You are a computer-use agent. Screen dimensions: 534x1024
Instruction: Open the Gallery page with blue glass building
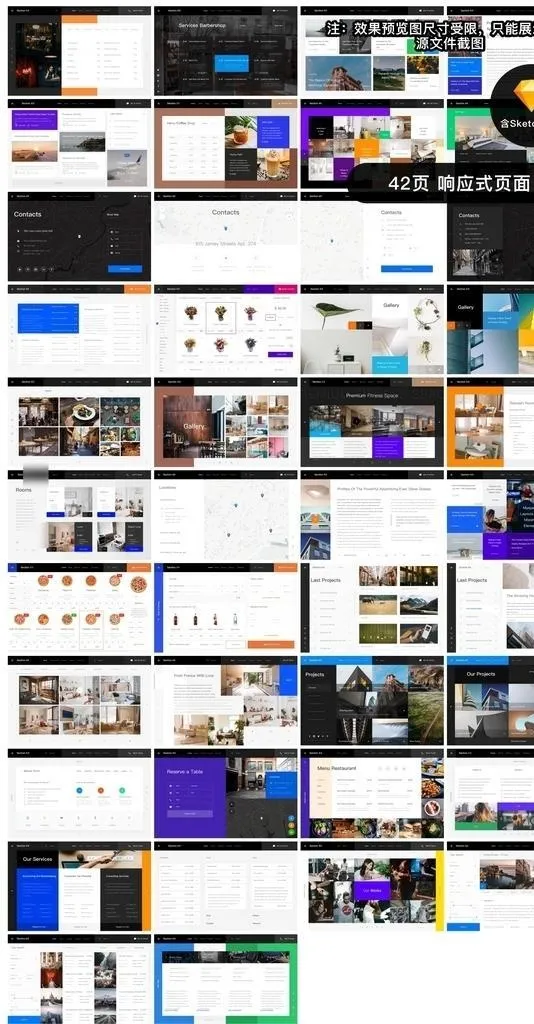[x=490, y=329]
